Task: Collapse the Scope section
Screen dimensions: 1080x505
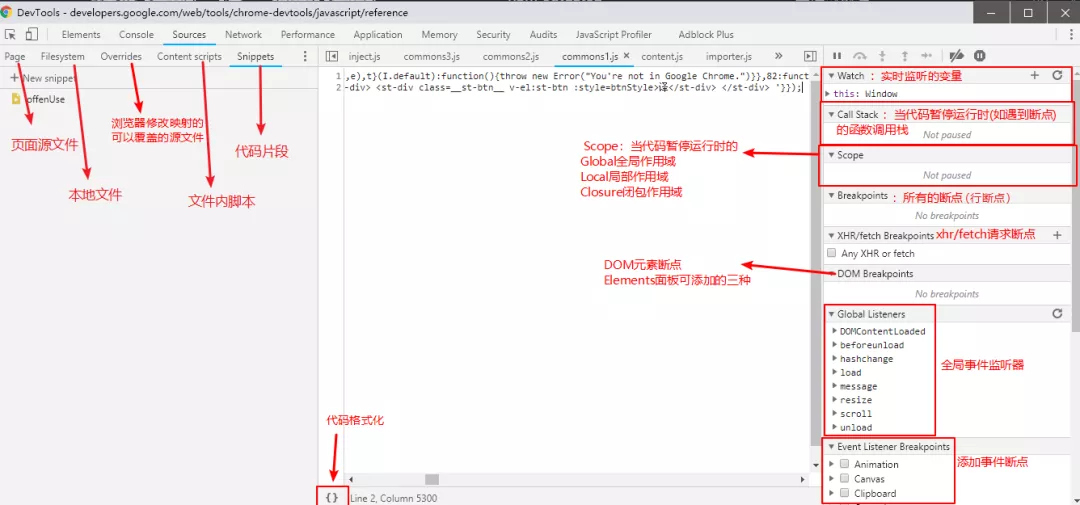Action: coord(831,155)
